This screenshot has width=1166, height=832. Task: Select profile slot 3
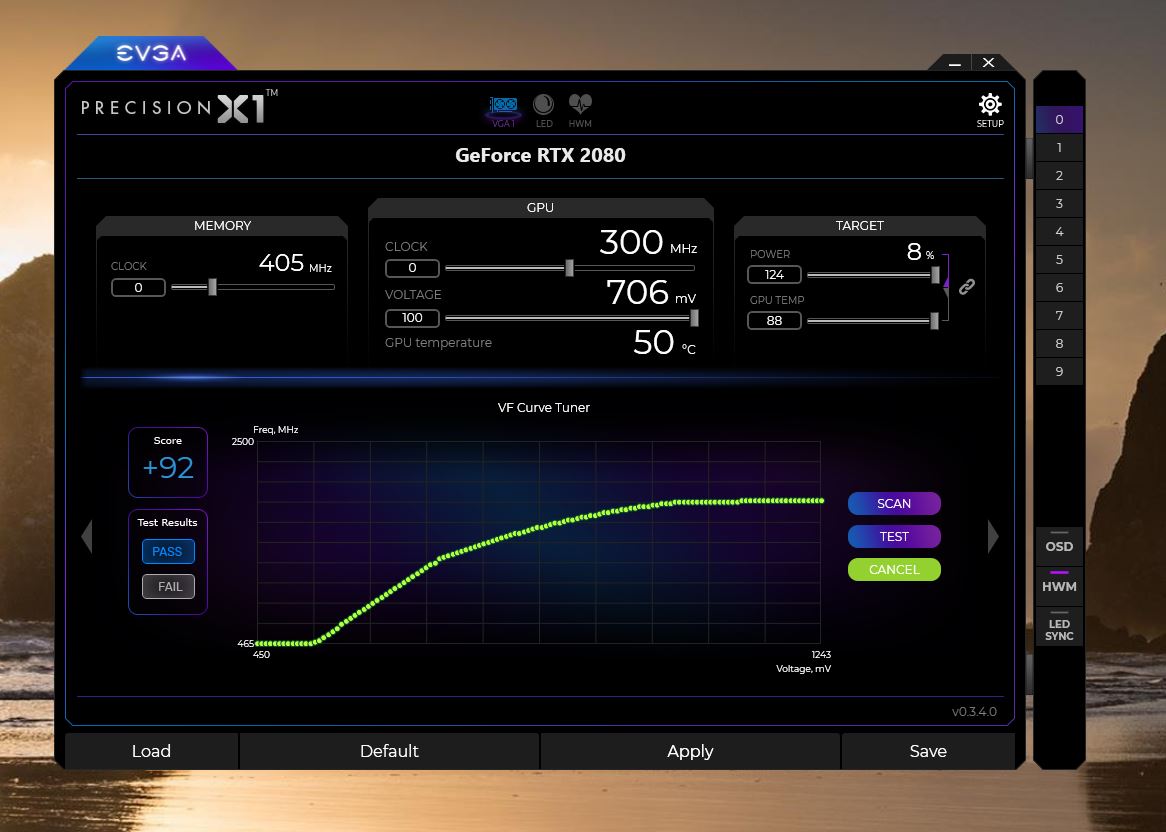(x=1059, y=203)
